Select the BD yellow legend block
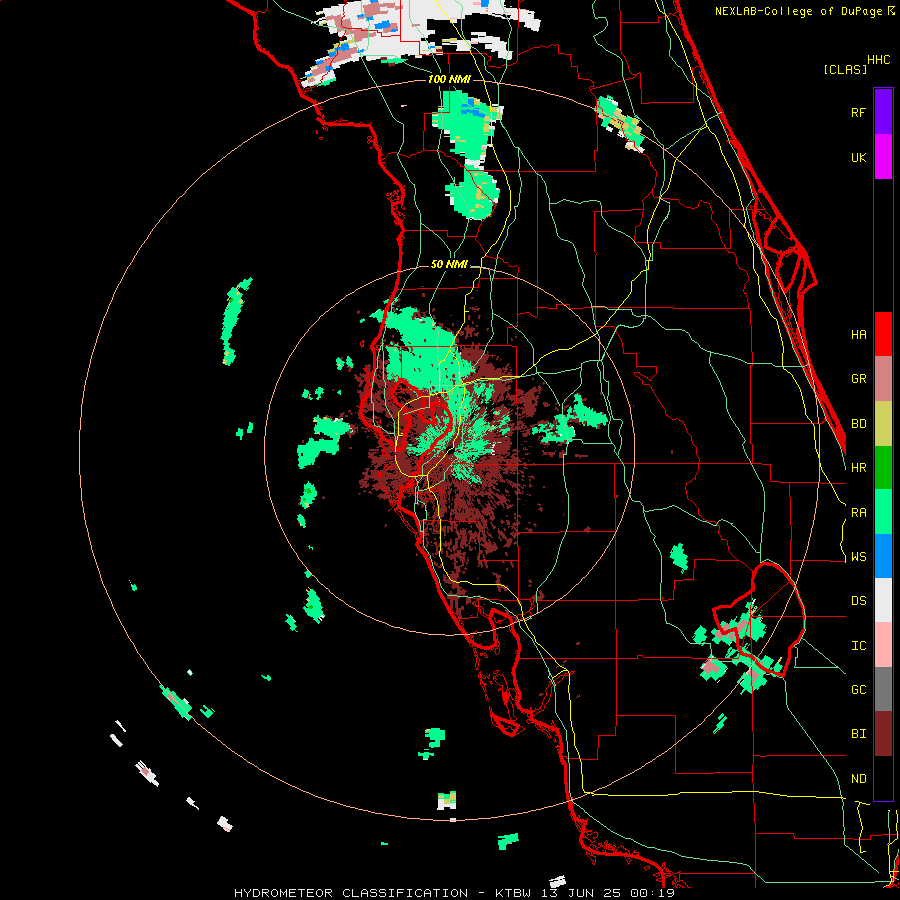Viewport: 900px width, 900px height. (883, 424)
